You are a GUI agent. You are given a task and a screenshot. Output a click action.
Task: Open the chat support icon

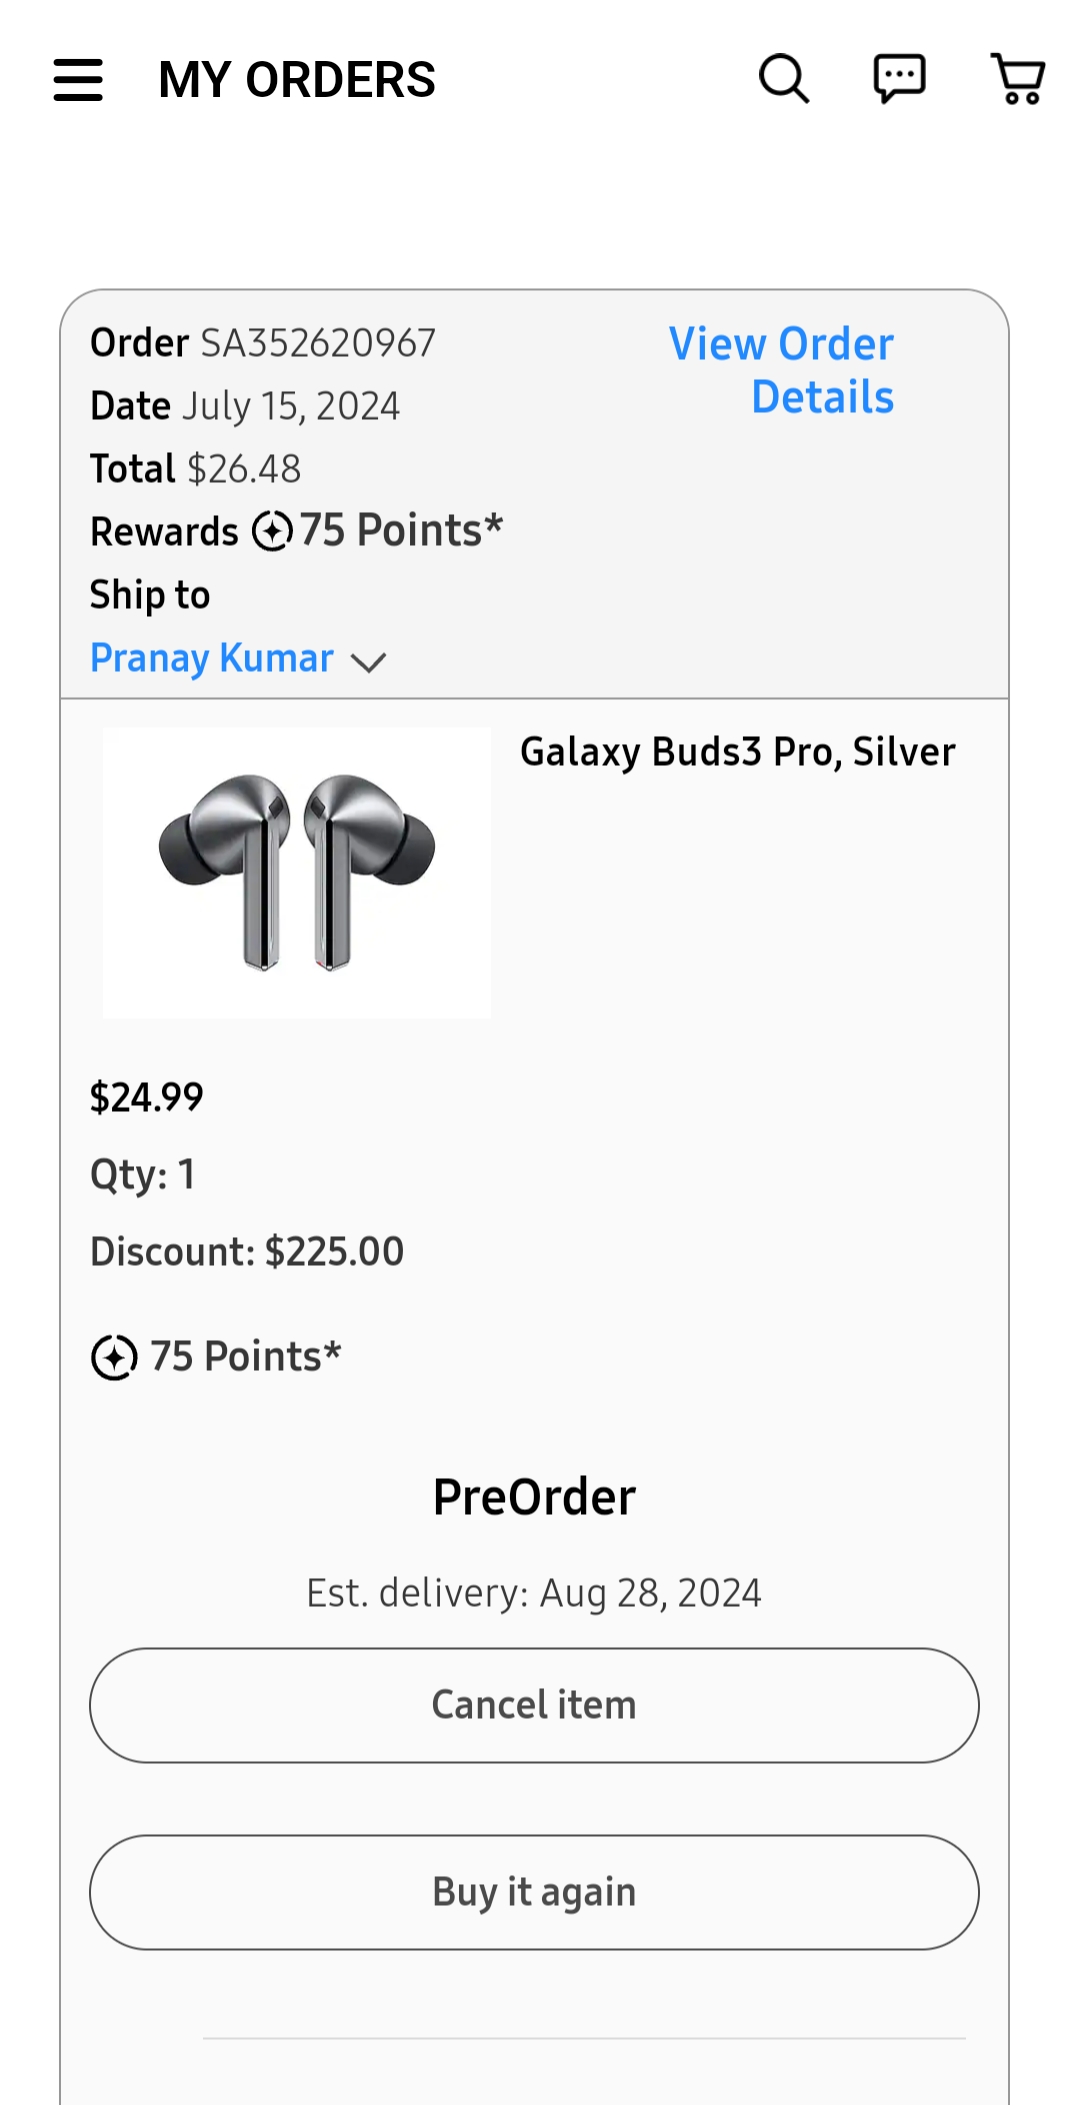pos(900,79)
